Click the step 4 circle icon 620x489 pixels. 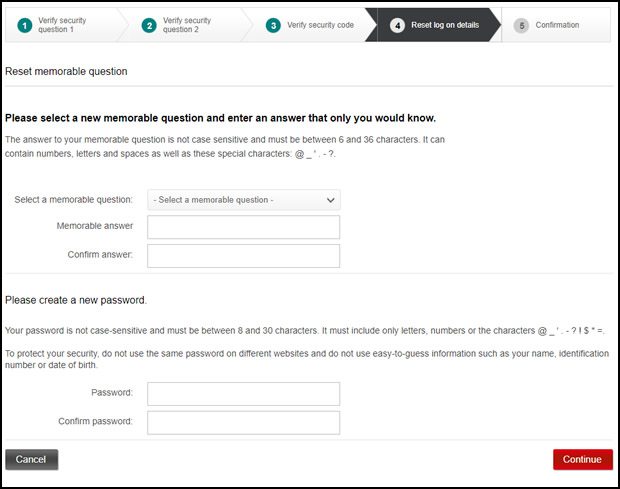[397, 26]
